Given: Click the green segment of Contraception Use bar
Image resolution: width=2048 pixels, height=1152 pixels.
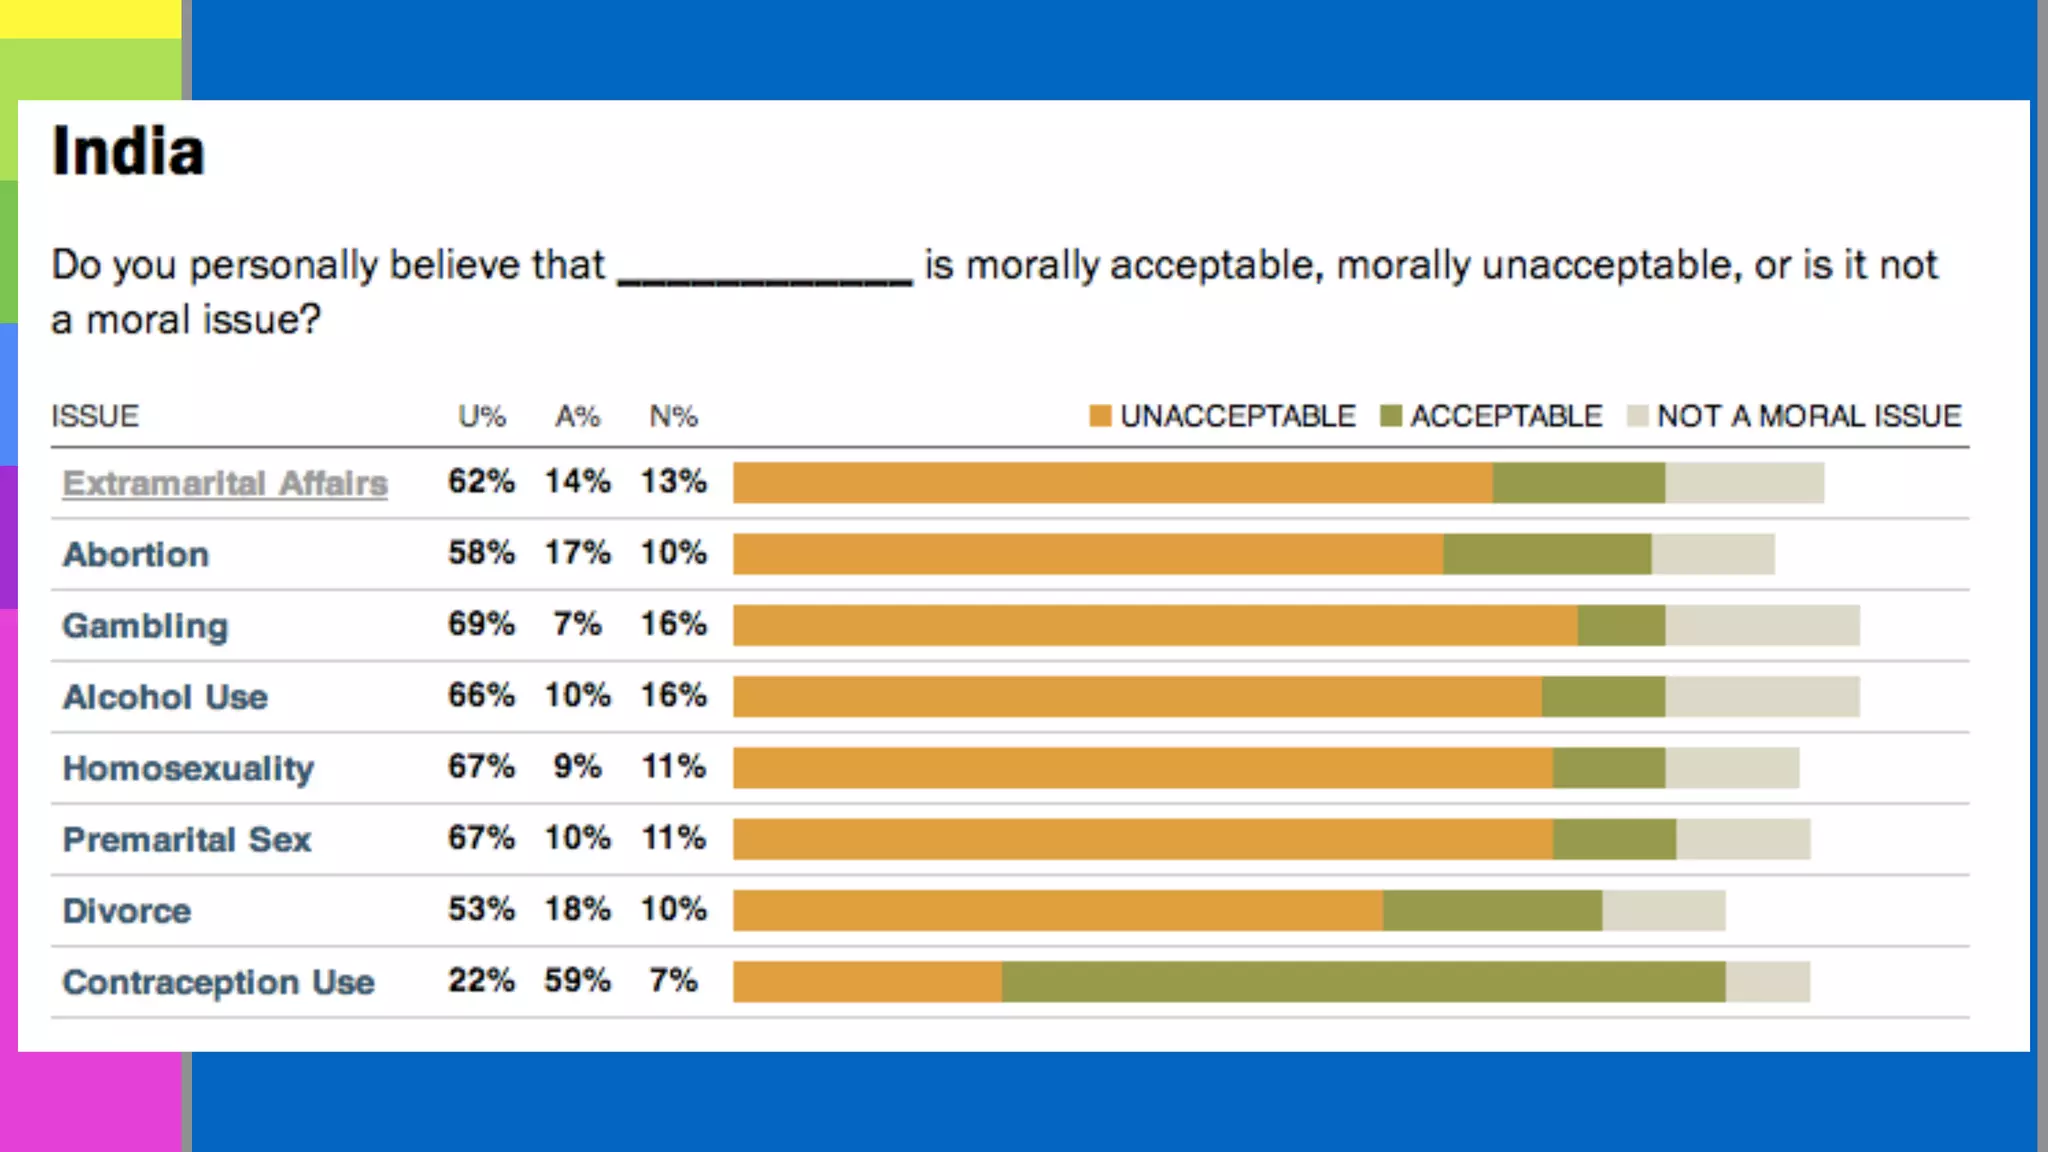Looking at the screenshot, I should pos(1363,982).
